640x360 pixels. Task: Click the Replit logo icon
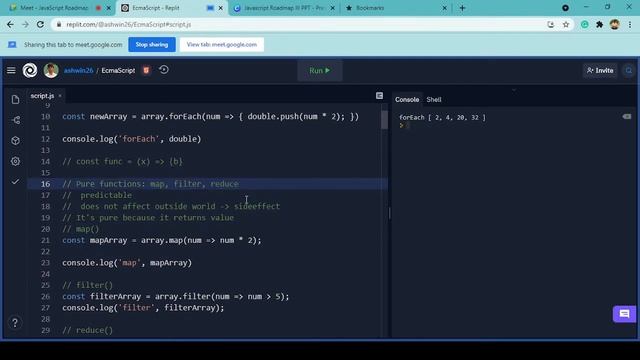coord(30,71)
